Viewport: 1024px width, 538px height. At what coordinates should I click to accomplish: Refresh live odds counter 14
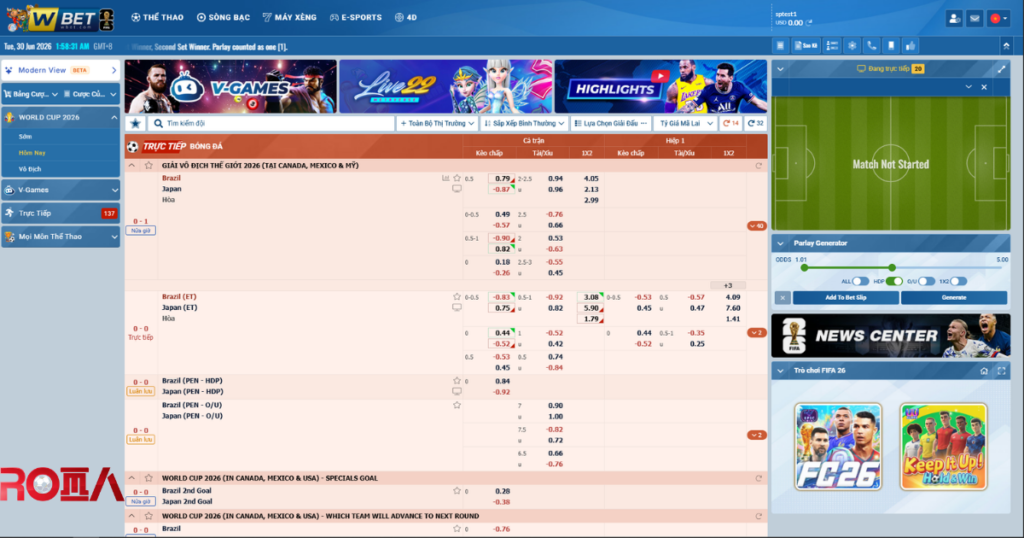731,123
